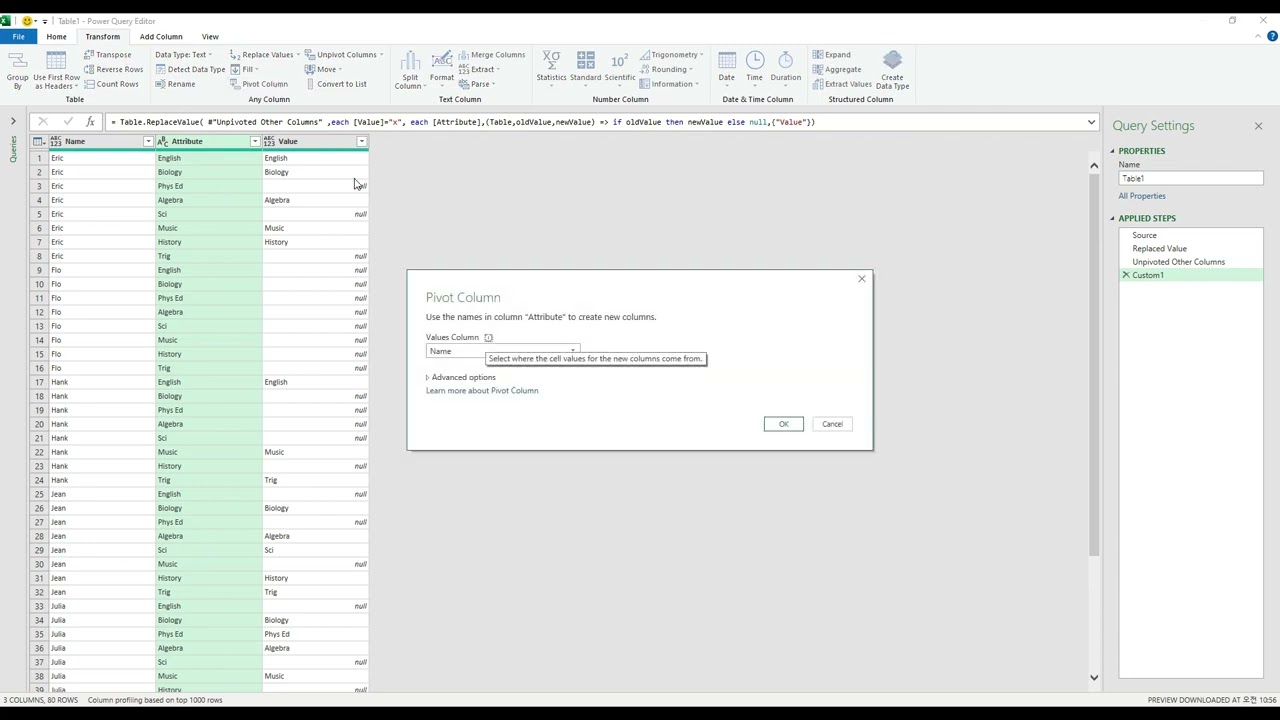
Task: Select the Replaced Value step
Action: [x=1159, y=248]
